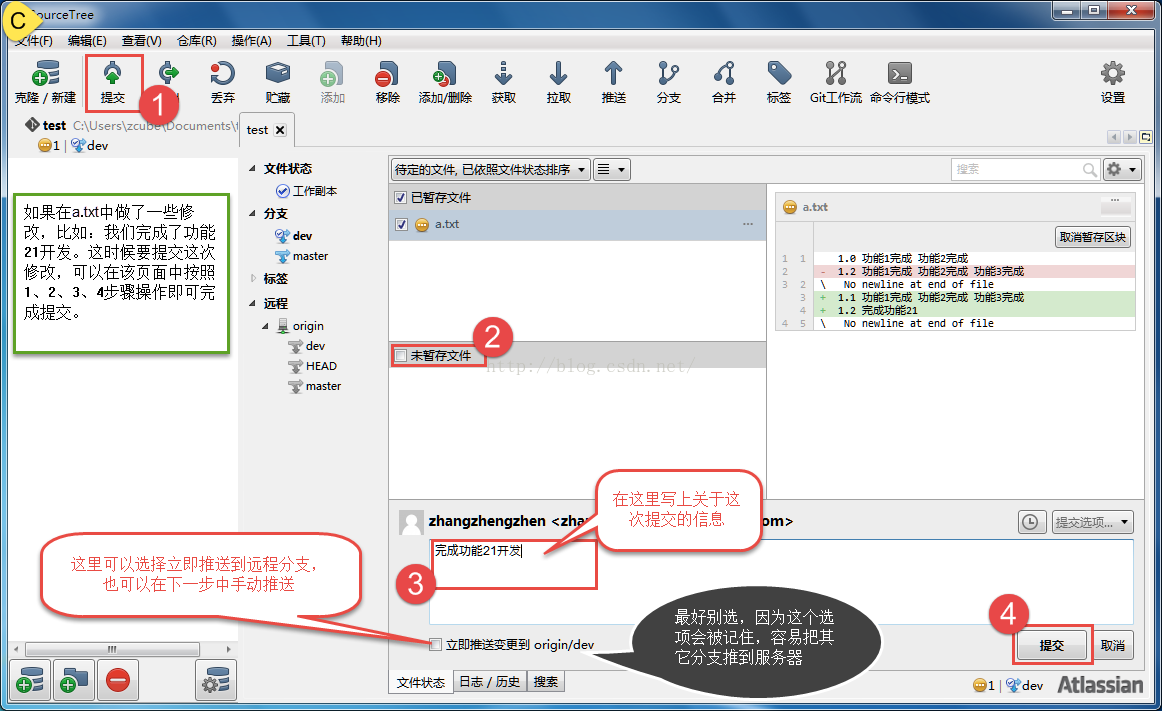Open the Repository (仓库) menu
The image size is (1162, 711).
pos(196,41)
